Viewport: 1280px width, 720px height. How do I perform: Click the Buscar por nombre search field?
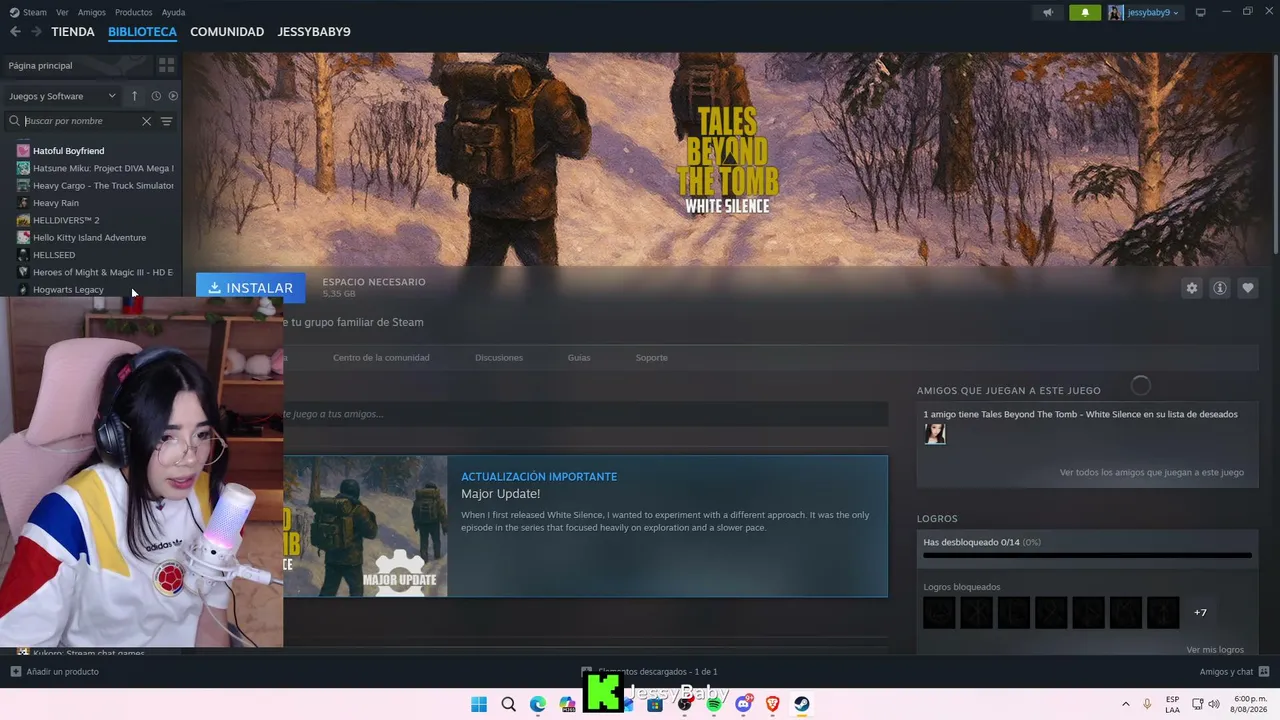coord(80,121)
